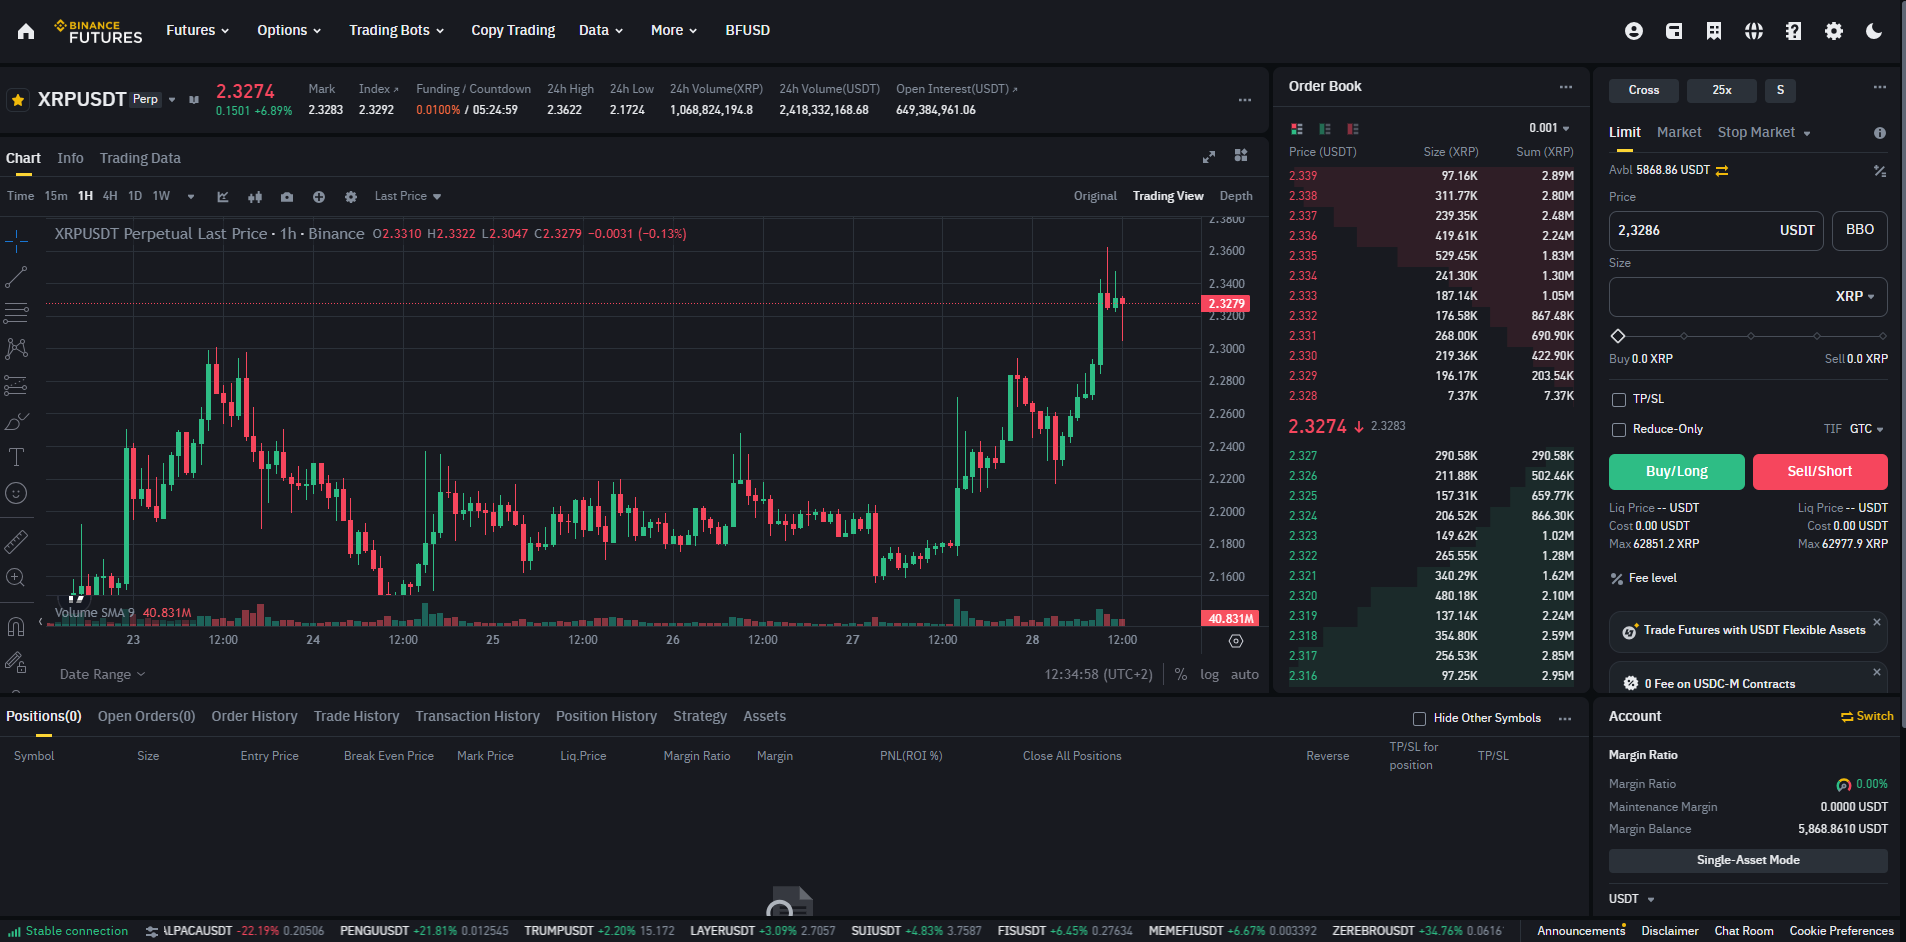
Task: Toggle auto scale on chart
Action: click(1245, 675)
